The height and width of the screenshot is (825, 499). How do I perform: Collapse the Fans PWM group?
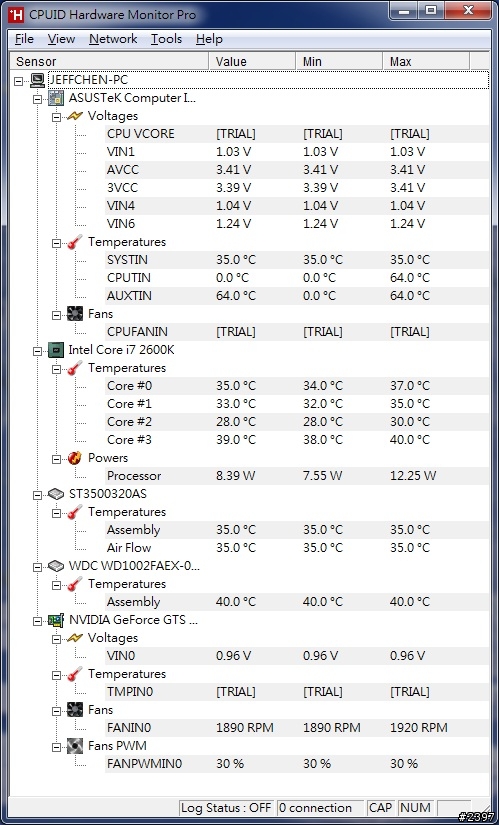tap(56, 747)
